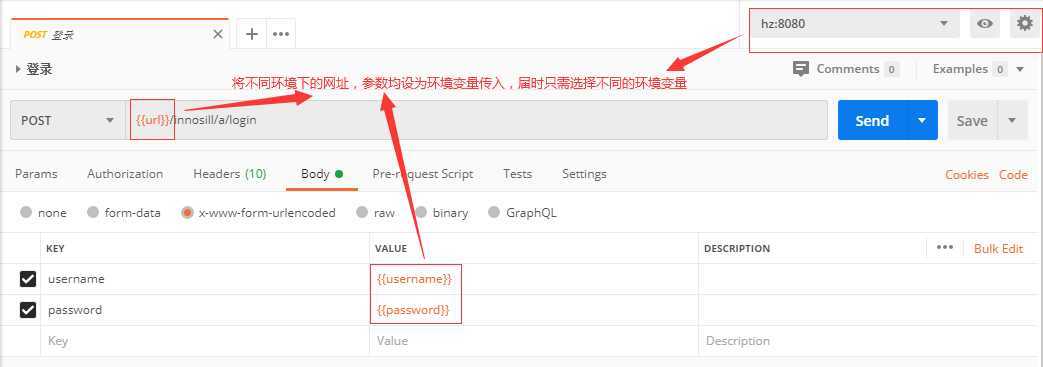Click the blue Send button
This screenshot has width=1043, height=367.
click(x=872, y=120)
